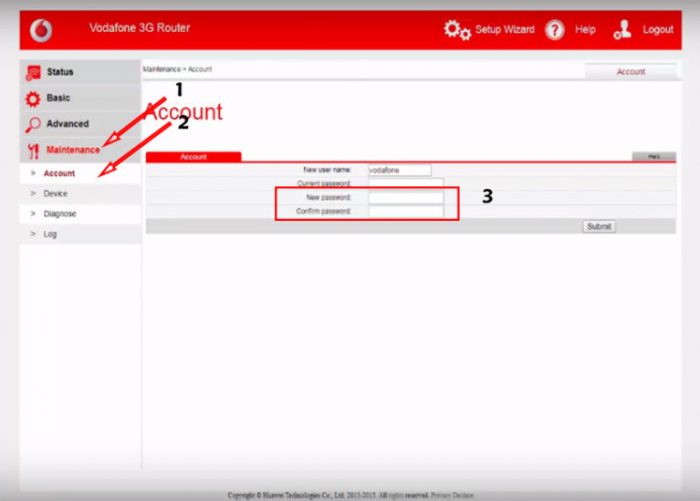This screenshot has width=700, height=501.
Task: Open the Help link in header
Action: 585,29
